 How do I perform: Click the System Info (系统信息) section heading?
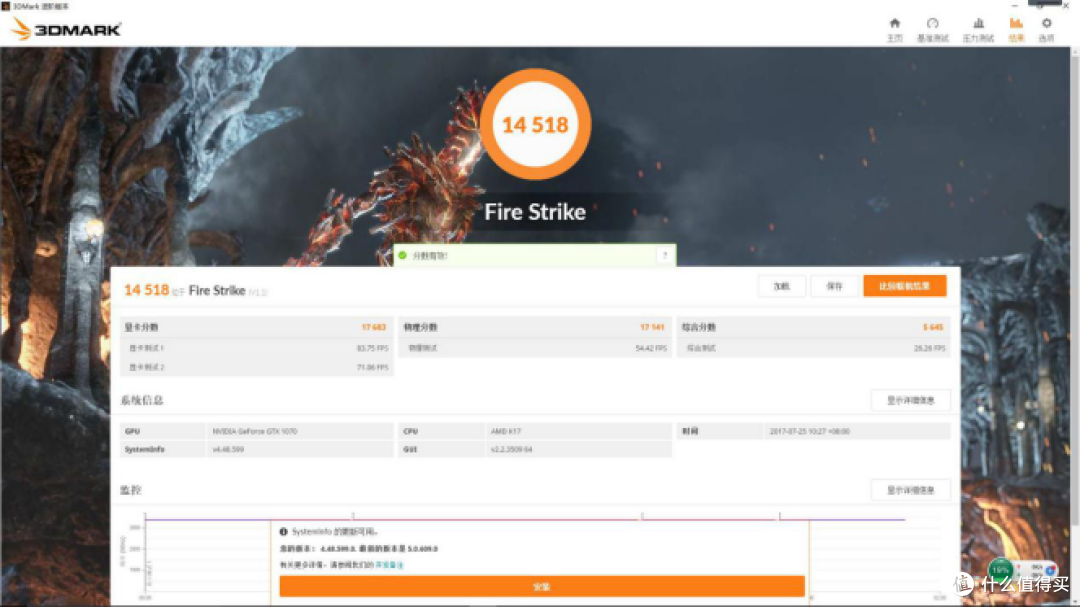coord(142,400)
